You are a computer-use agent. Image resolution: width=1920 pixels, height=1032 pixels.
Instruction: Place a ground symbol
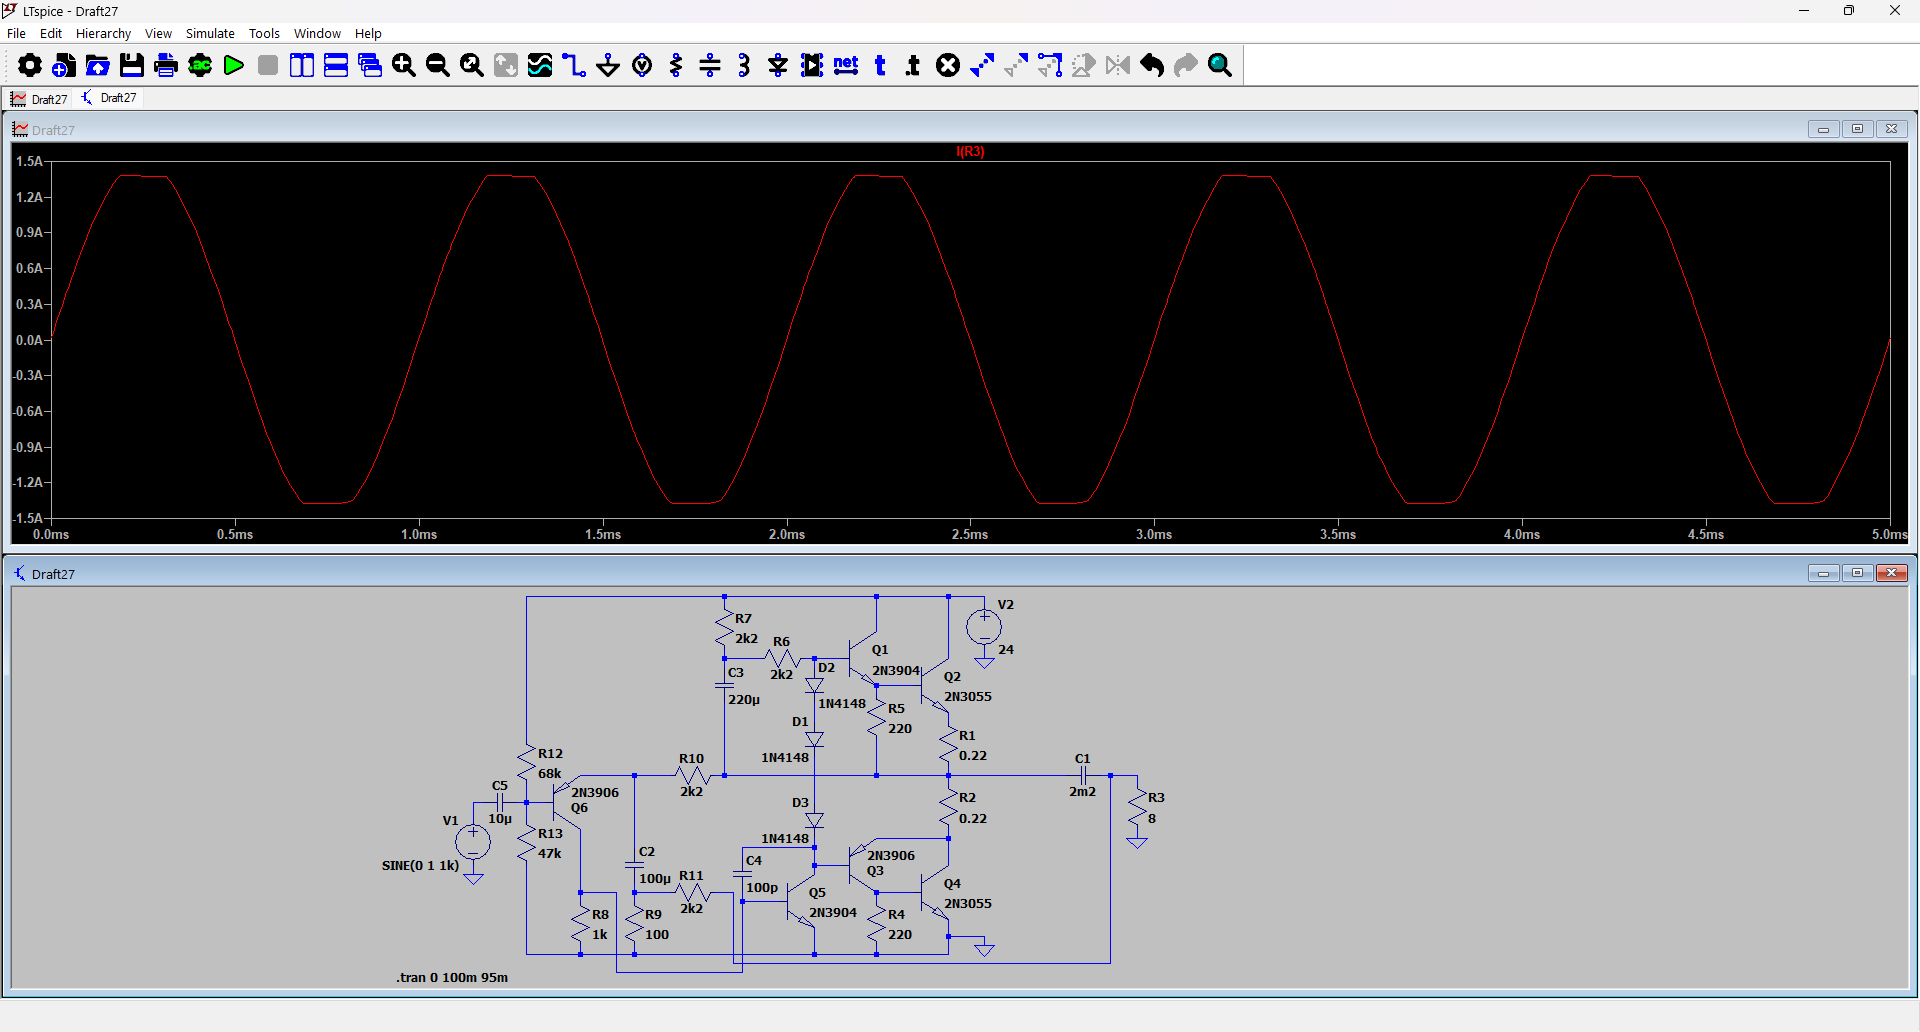608,66
